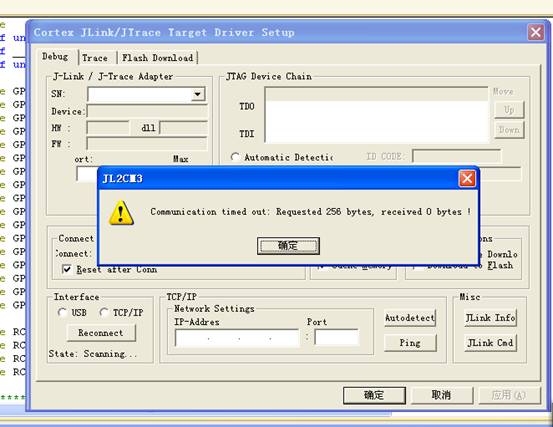Confirm setup with bottom 确定 button
This screenshot has width=553, height=427.
point(374,395)
